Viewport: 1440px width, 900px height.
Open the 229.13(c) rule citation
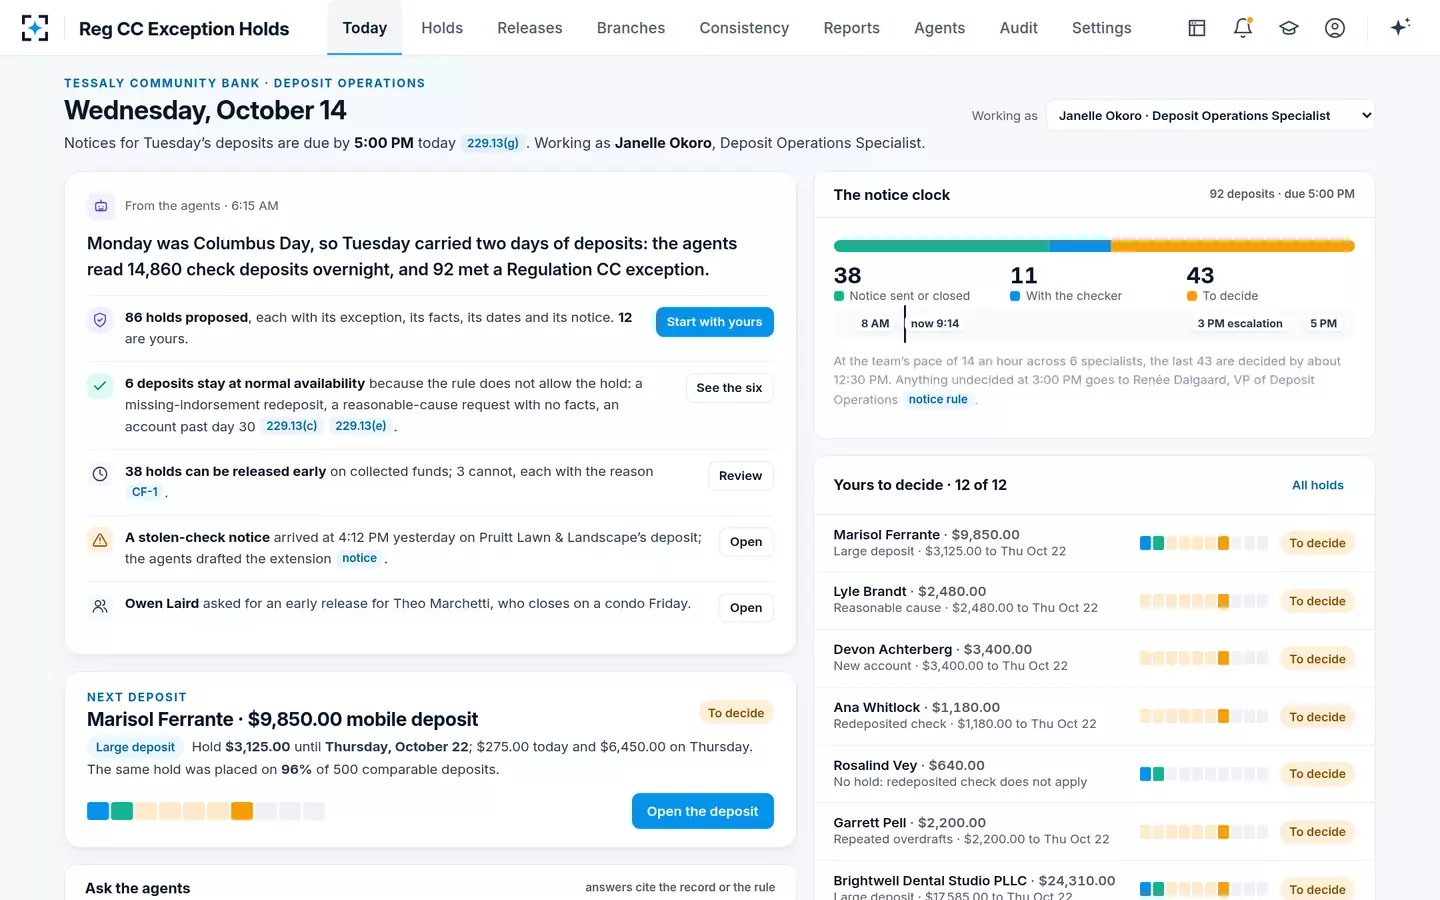click(x=292, y=426)
